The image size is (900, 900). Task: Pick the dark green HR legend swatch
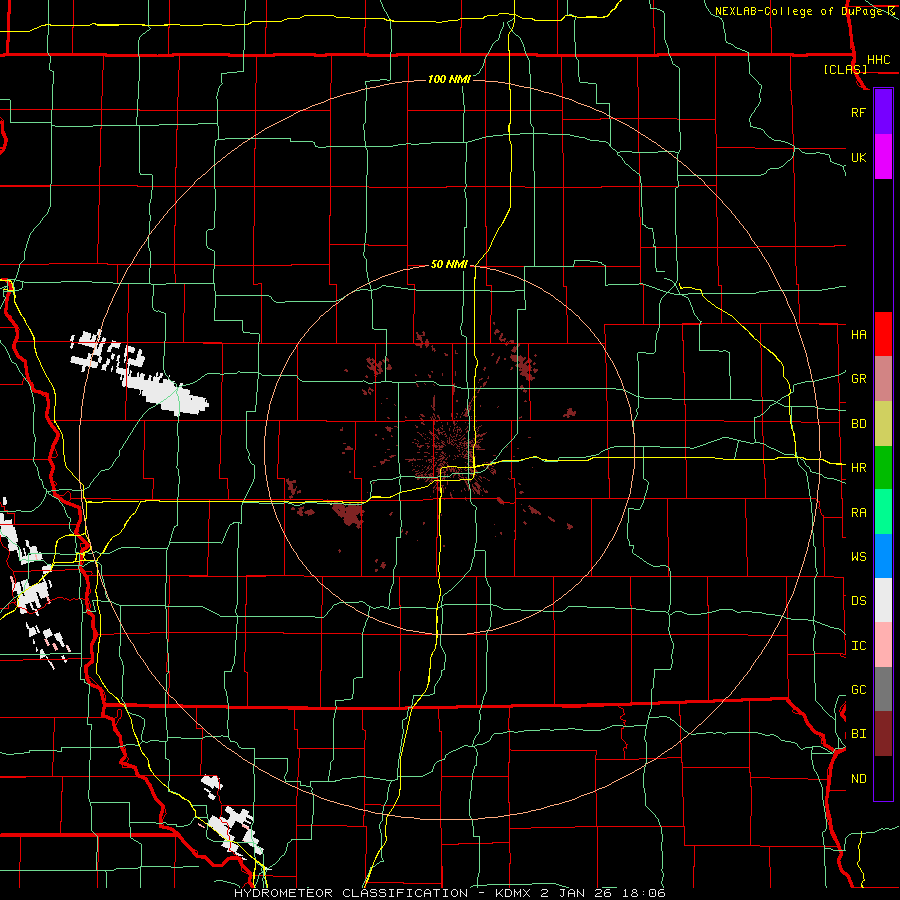[x=883, y=468]
